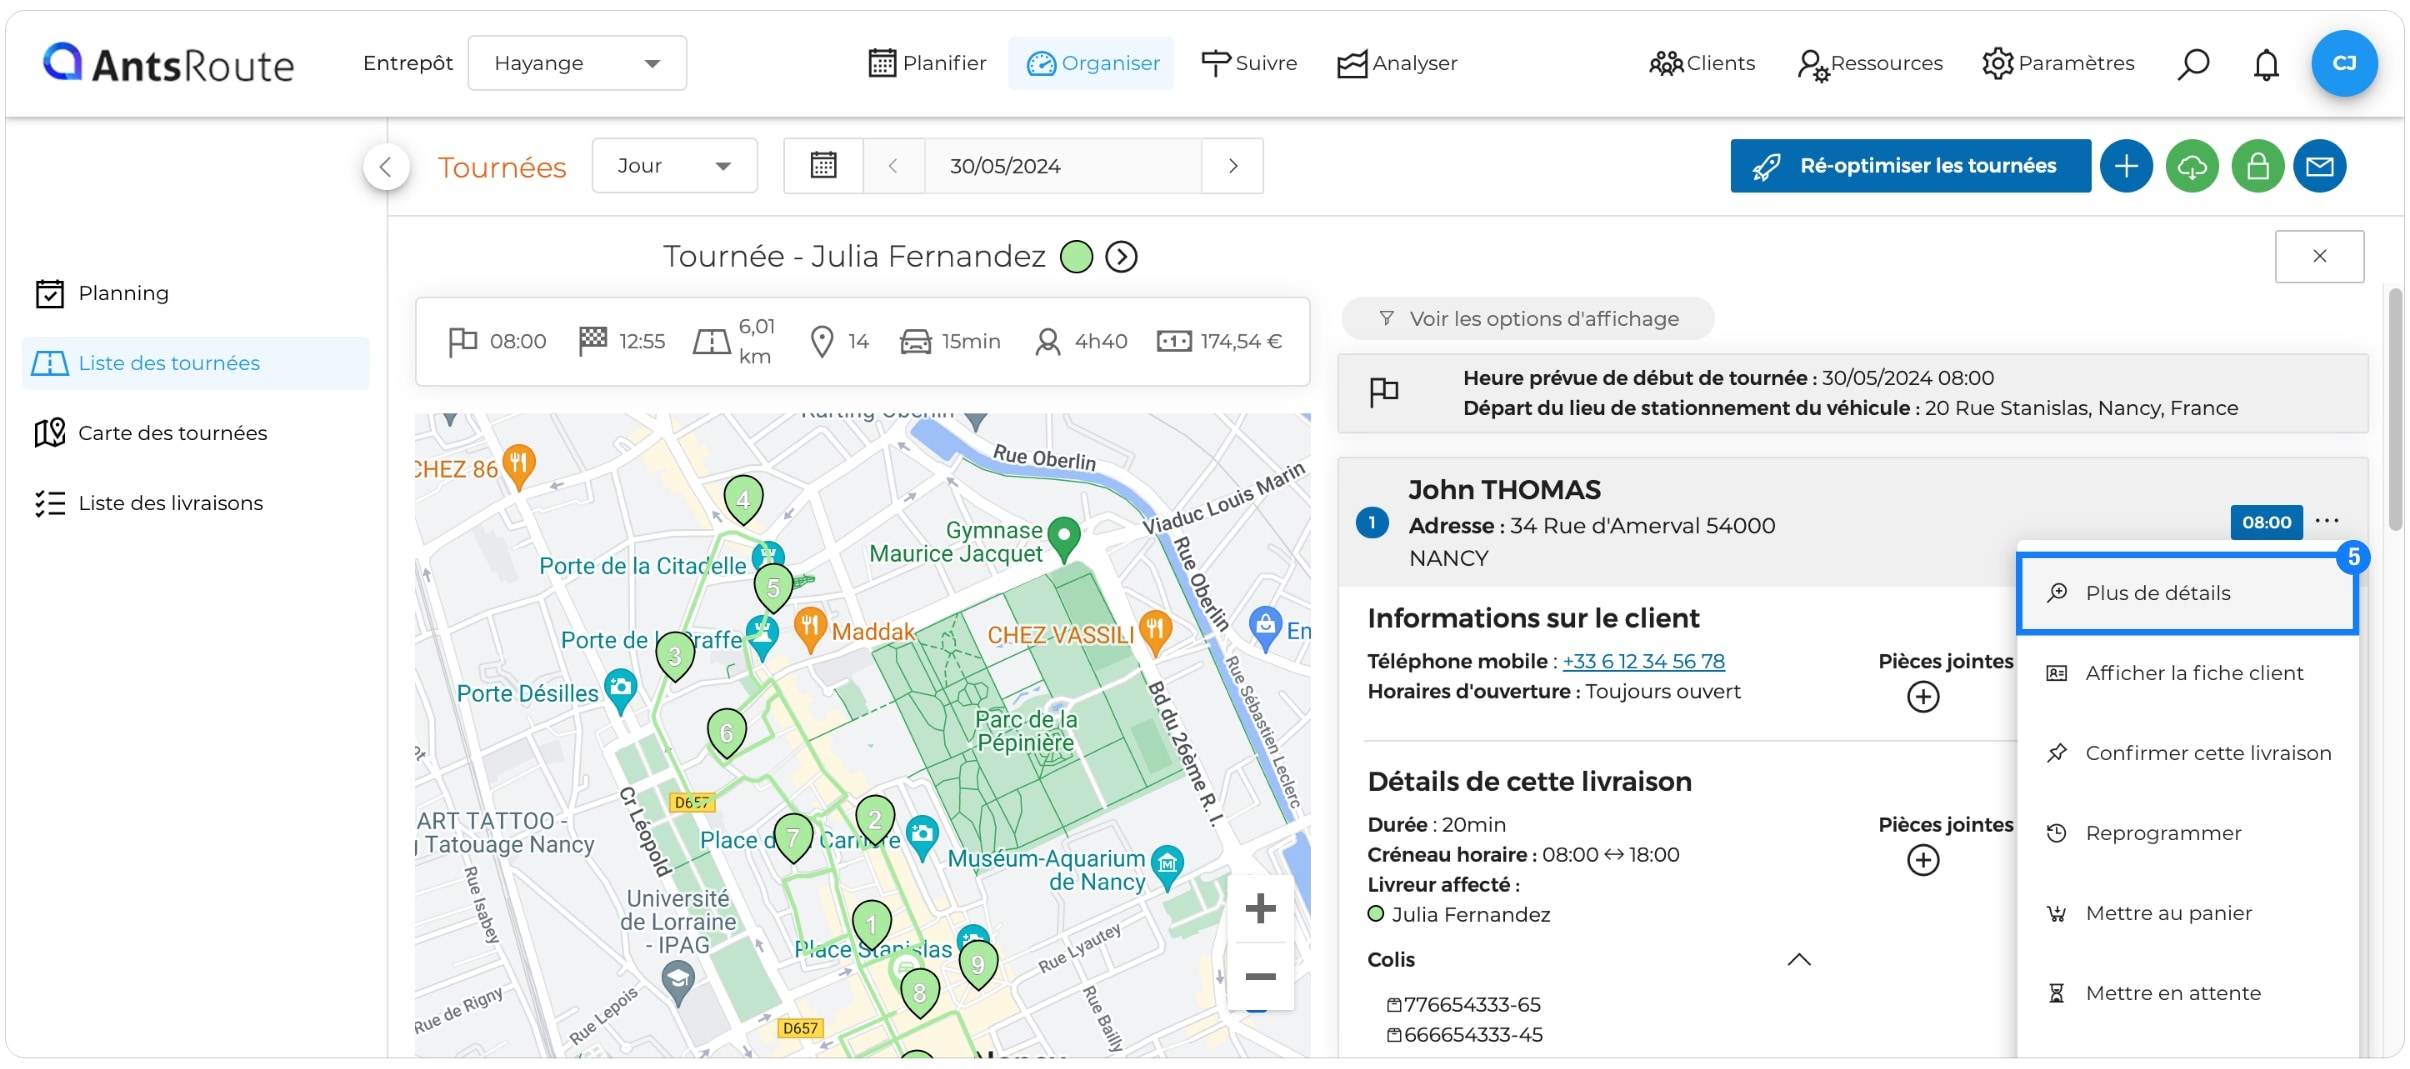
Task: Click the green cloud download icon
Action: click(x=2192, y=166)
